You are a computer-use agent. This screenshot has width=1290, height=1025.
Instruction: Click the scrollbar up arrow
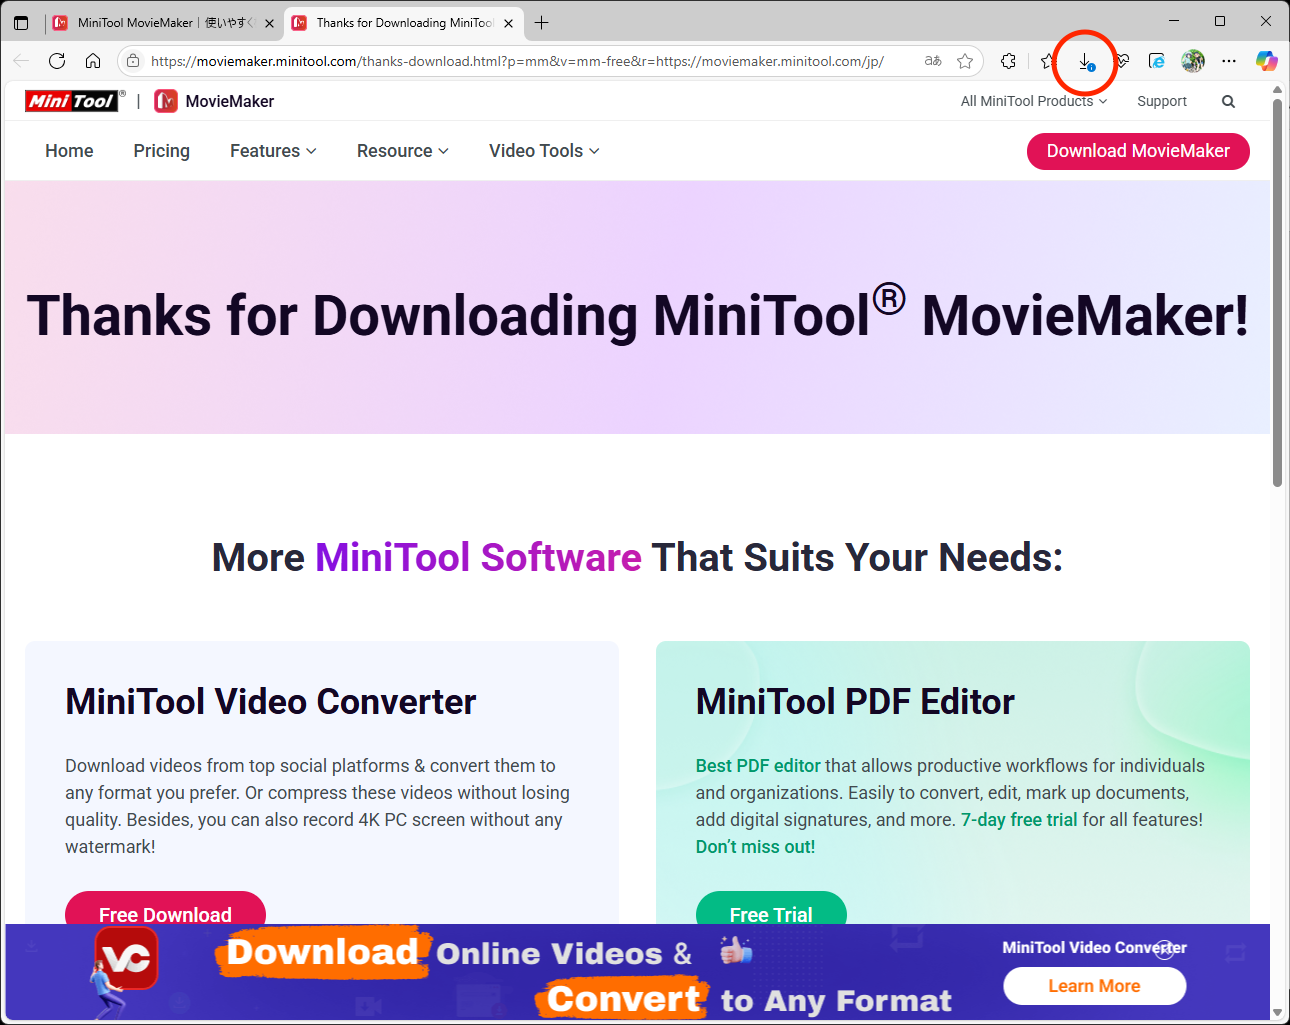1277,90
